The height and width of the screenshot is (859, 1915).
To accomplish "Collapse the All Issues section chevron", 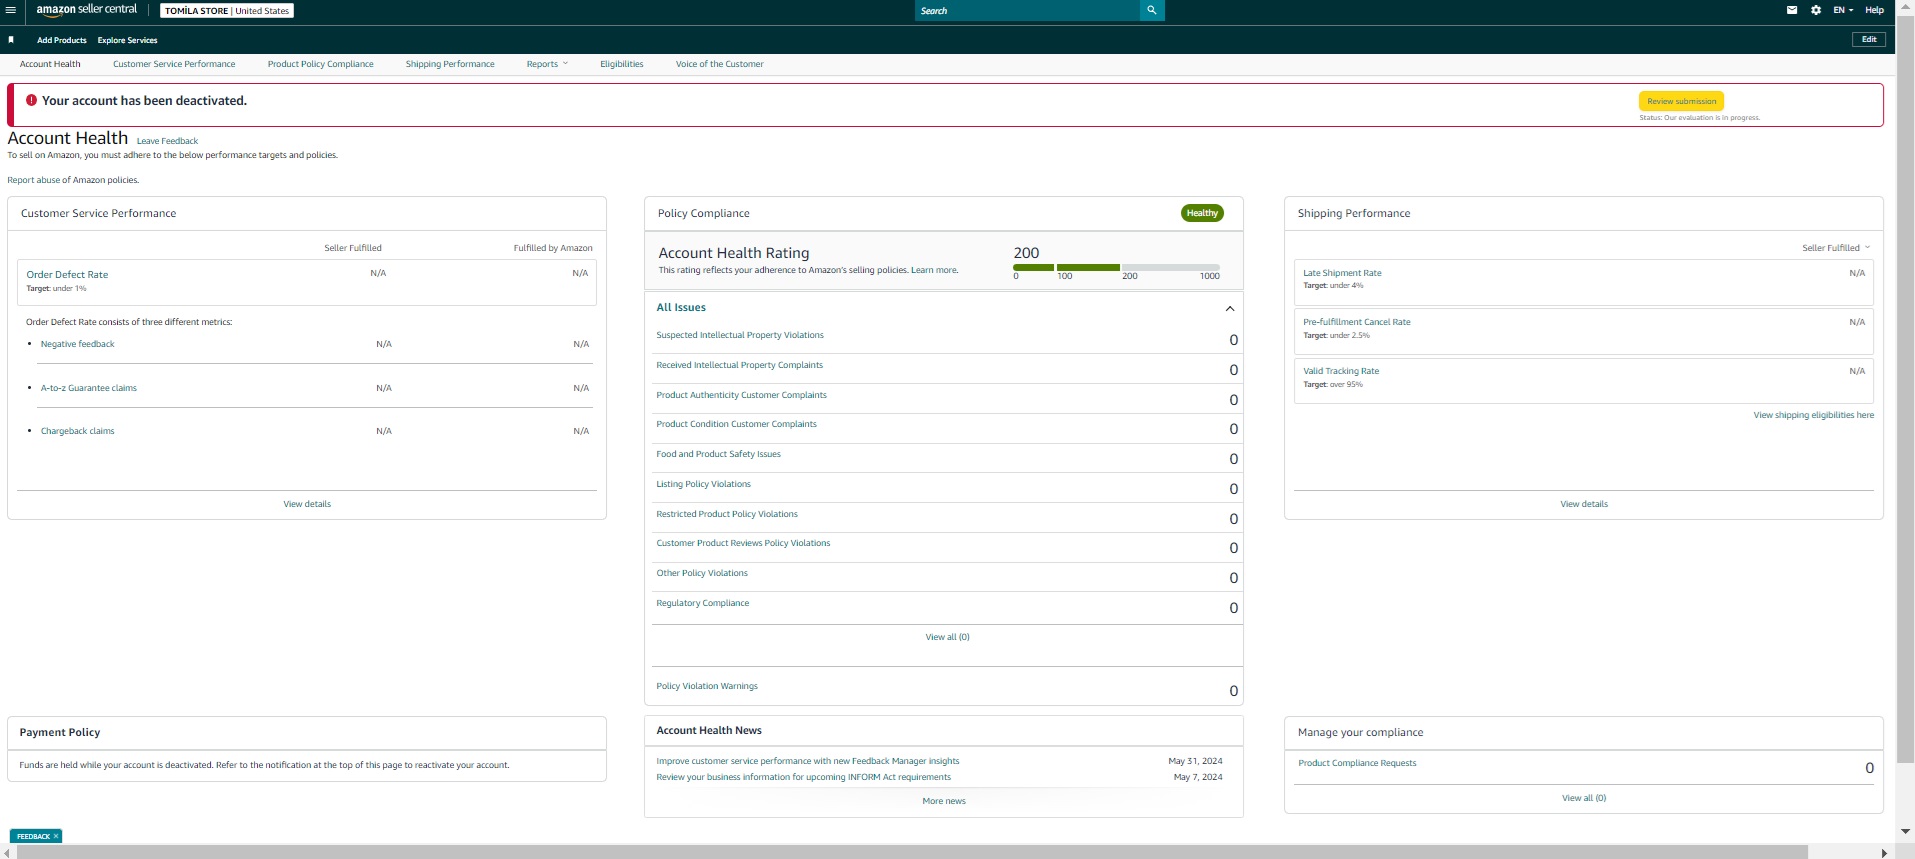I will (x=1230, y=308).
